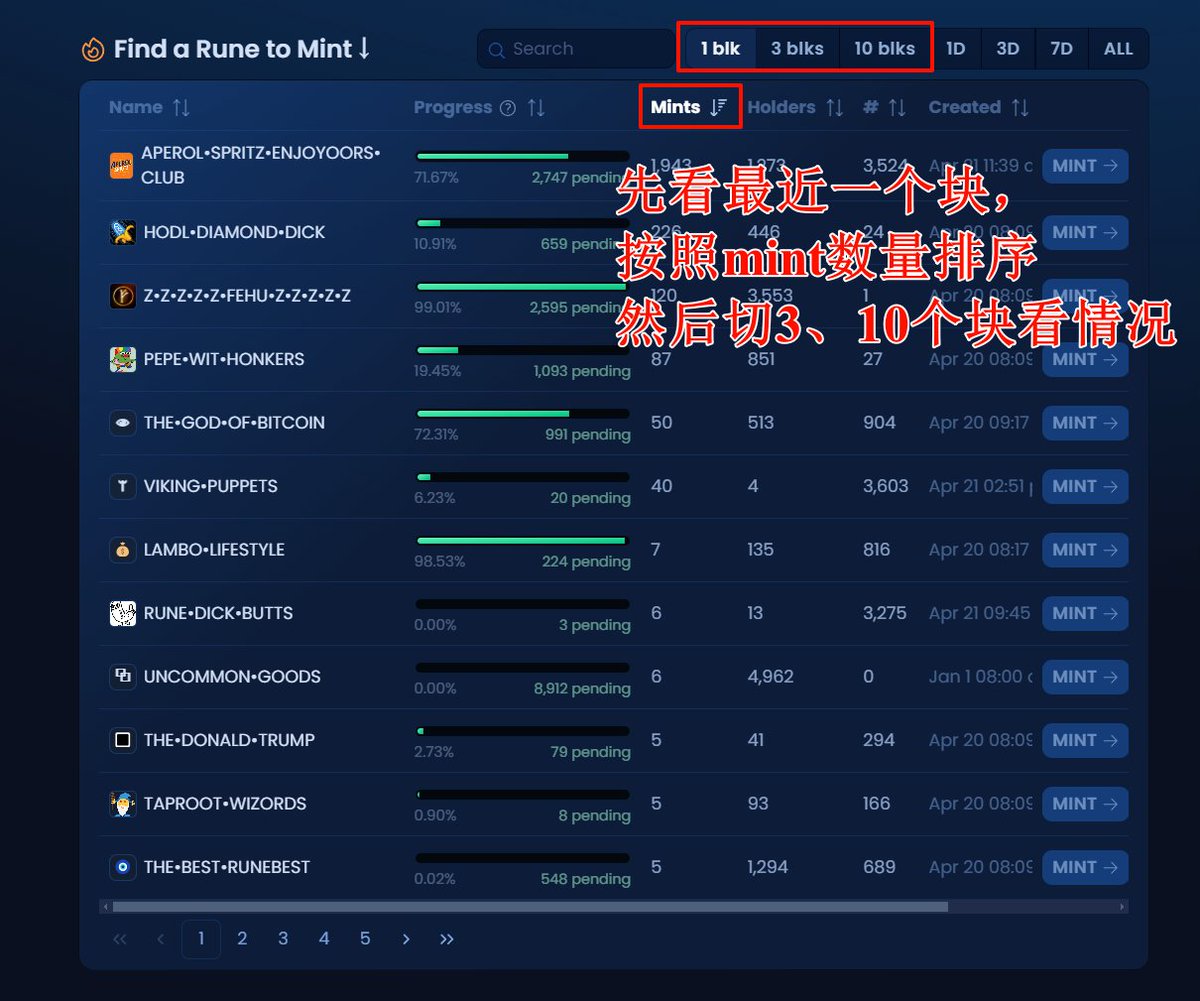Click the THE•DONALD•TRUMP square icon
1200x1001 pixels.
pos(122,740)
